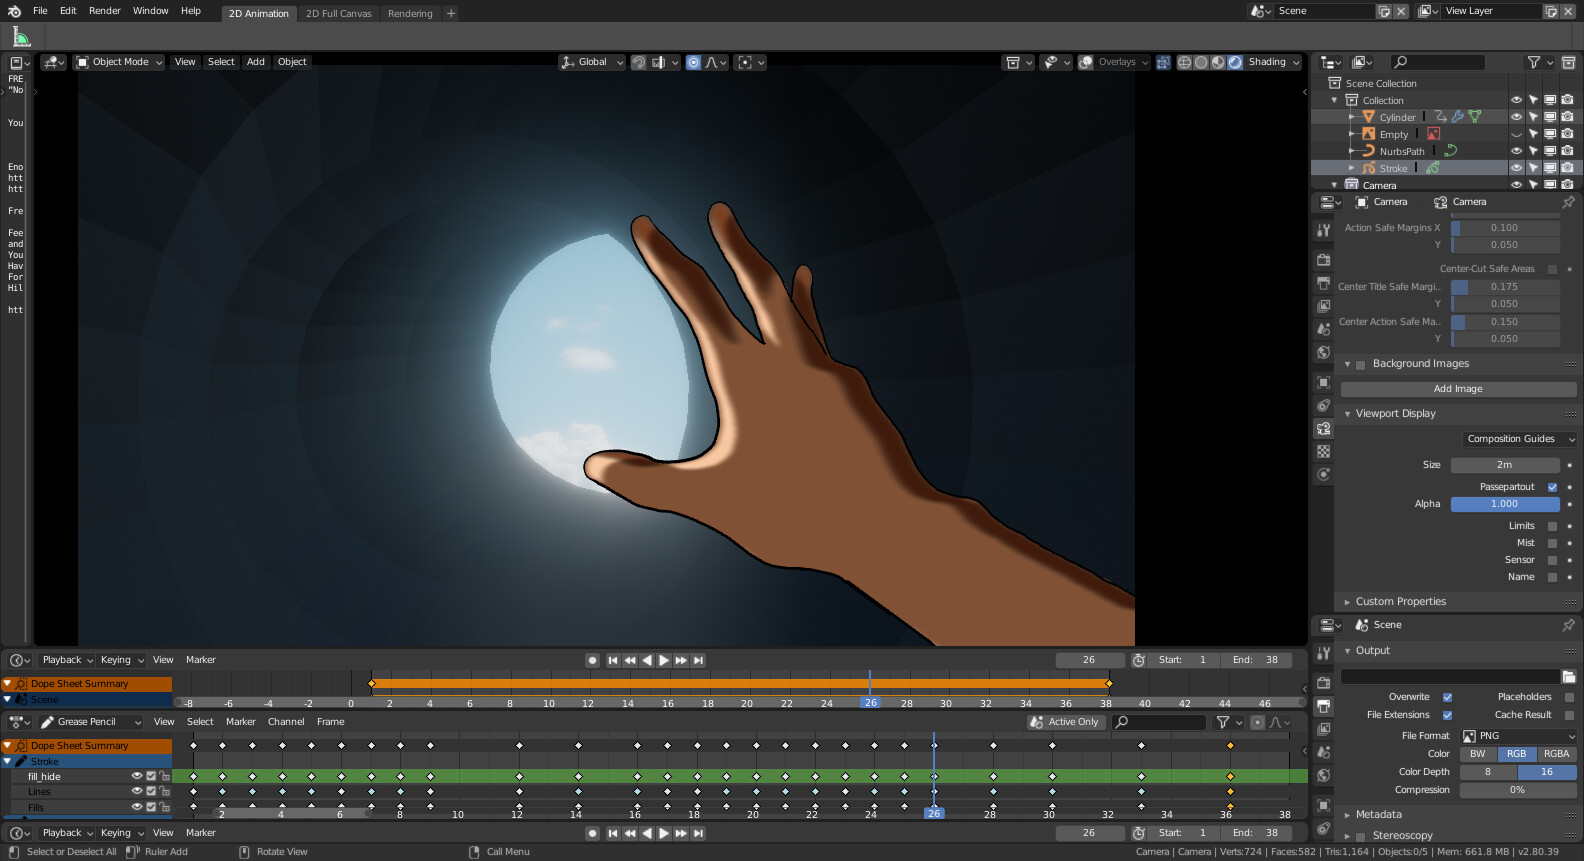Click the Blender logo in top menu
Screen dimensions: 1584x861
pyautogui.click(x=14, y=11)
